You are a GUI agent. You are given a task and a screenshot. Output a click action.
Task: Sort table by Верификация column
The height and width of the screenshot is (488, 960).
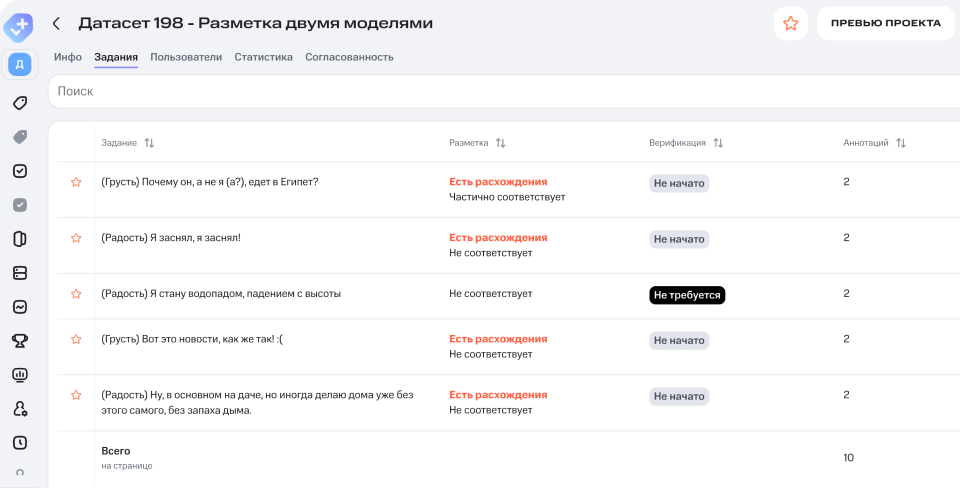click(718, 143)
